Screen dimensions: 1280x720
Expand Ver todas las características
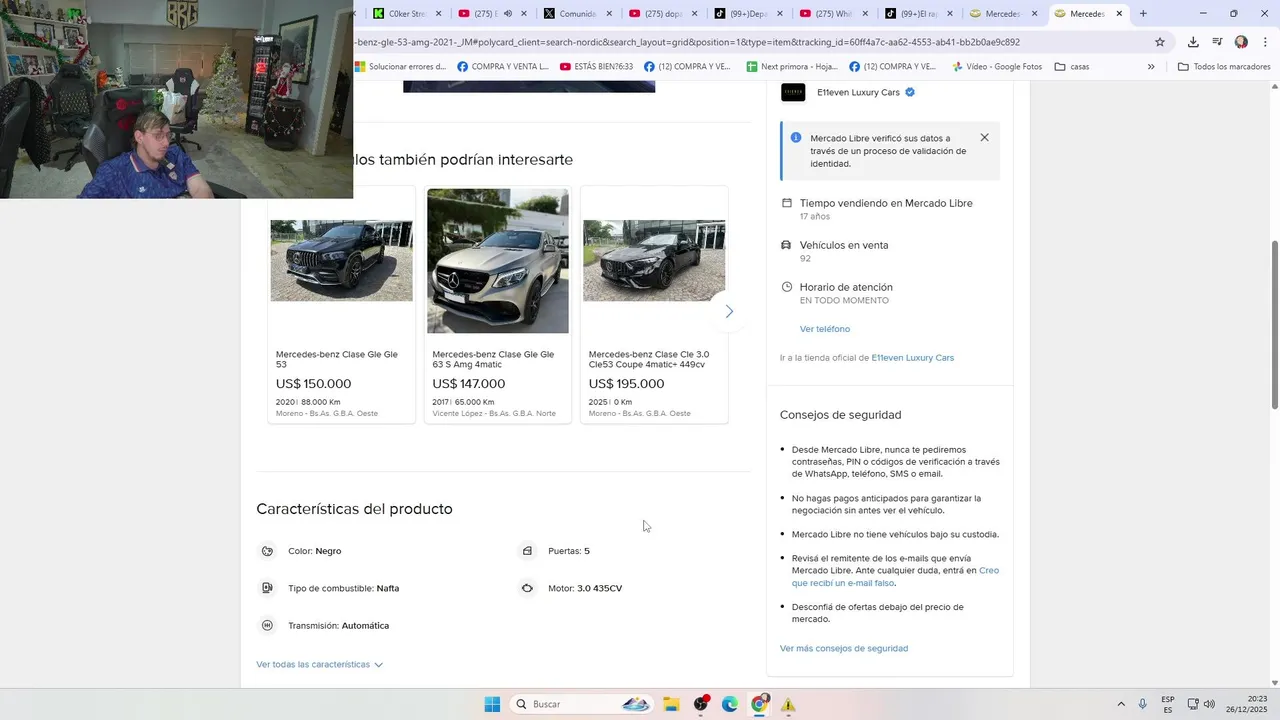319,664
